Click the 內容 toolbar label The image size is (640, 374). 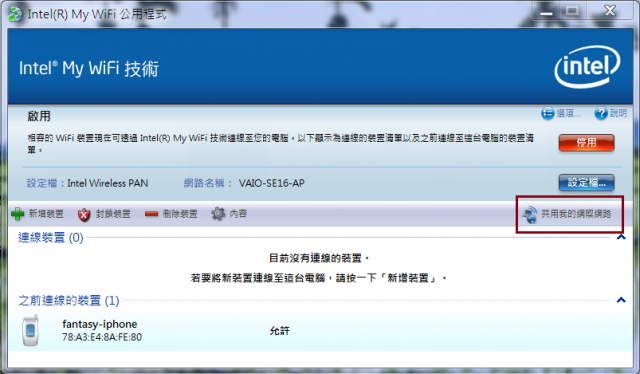click(238, 214)
